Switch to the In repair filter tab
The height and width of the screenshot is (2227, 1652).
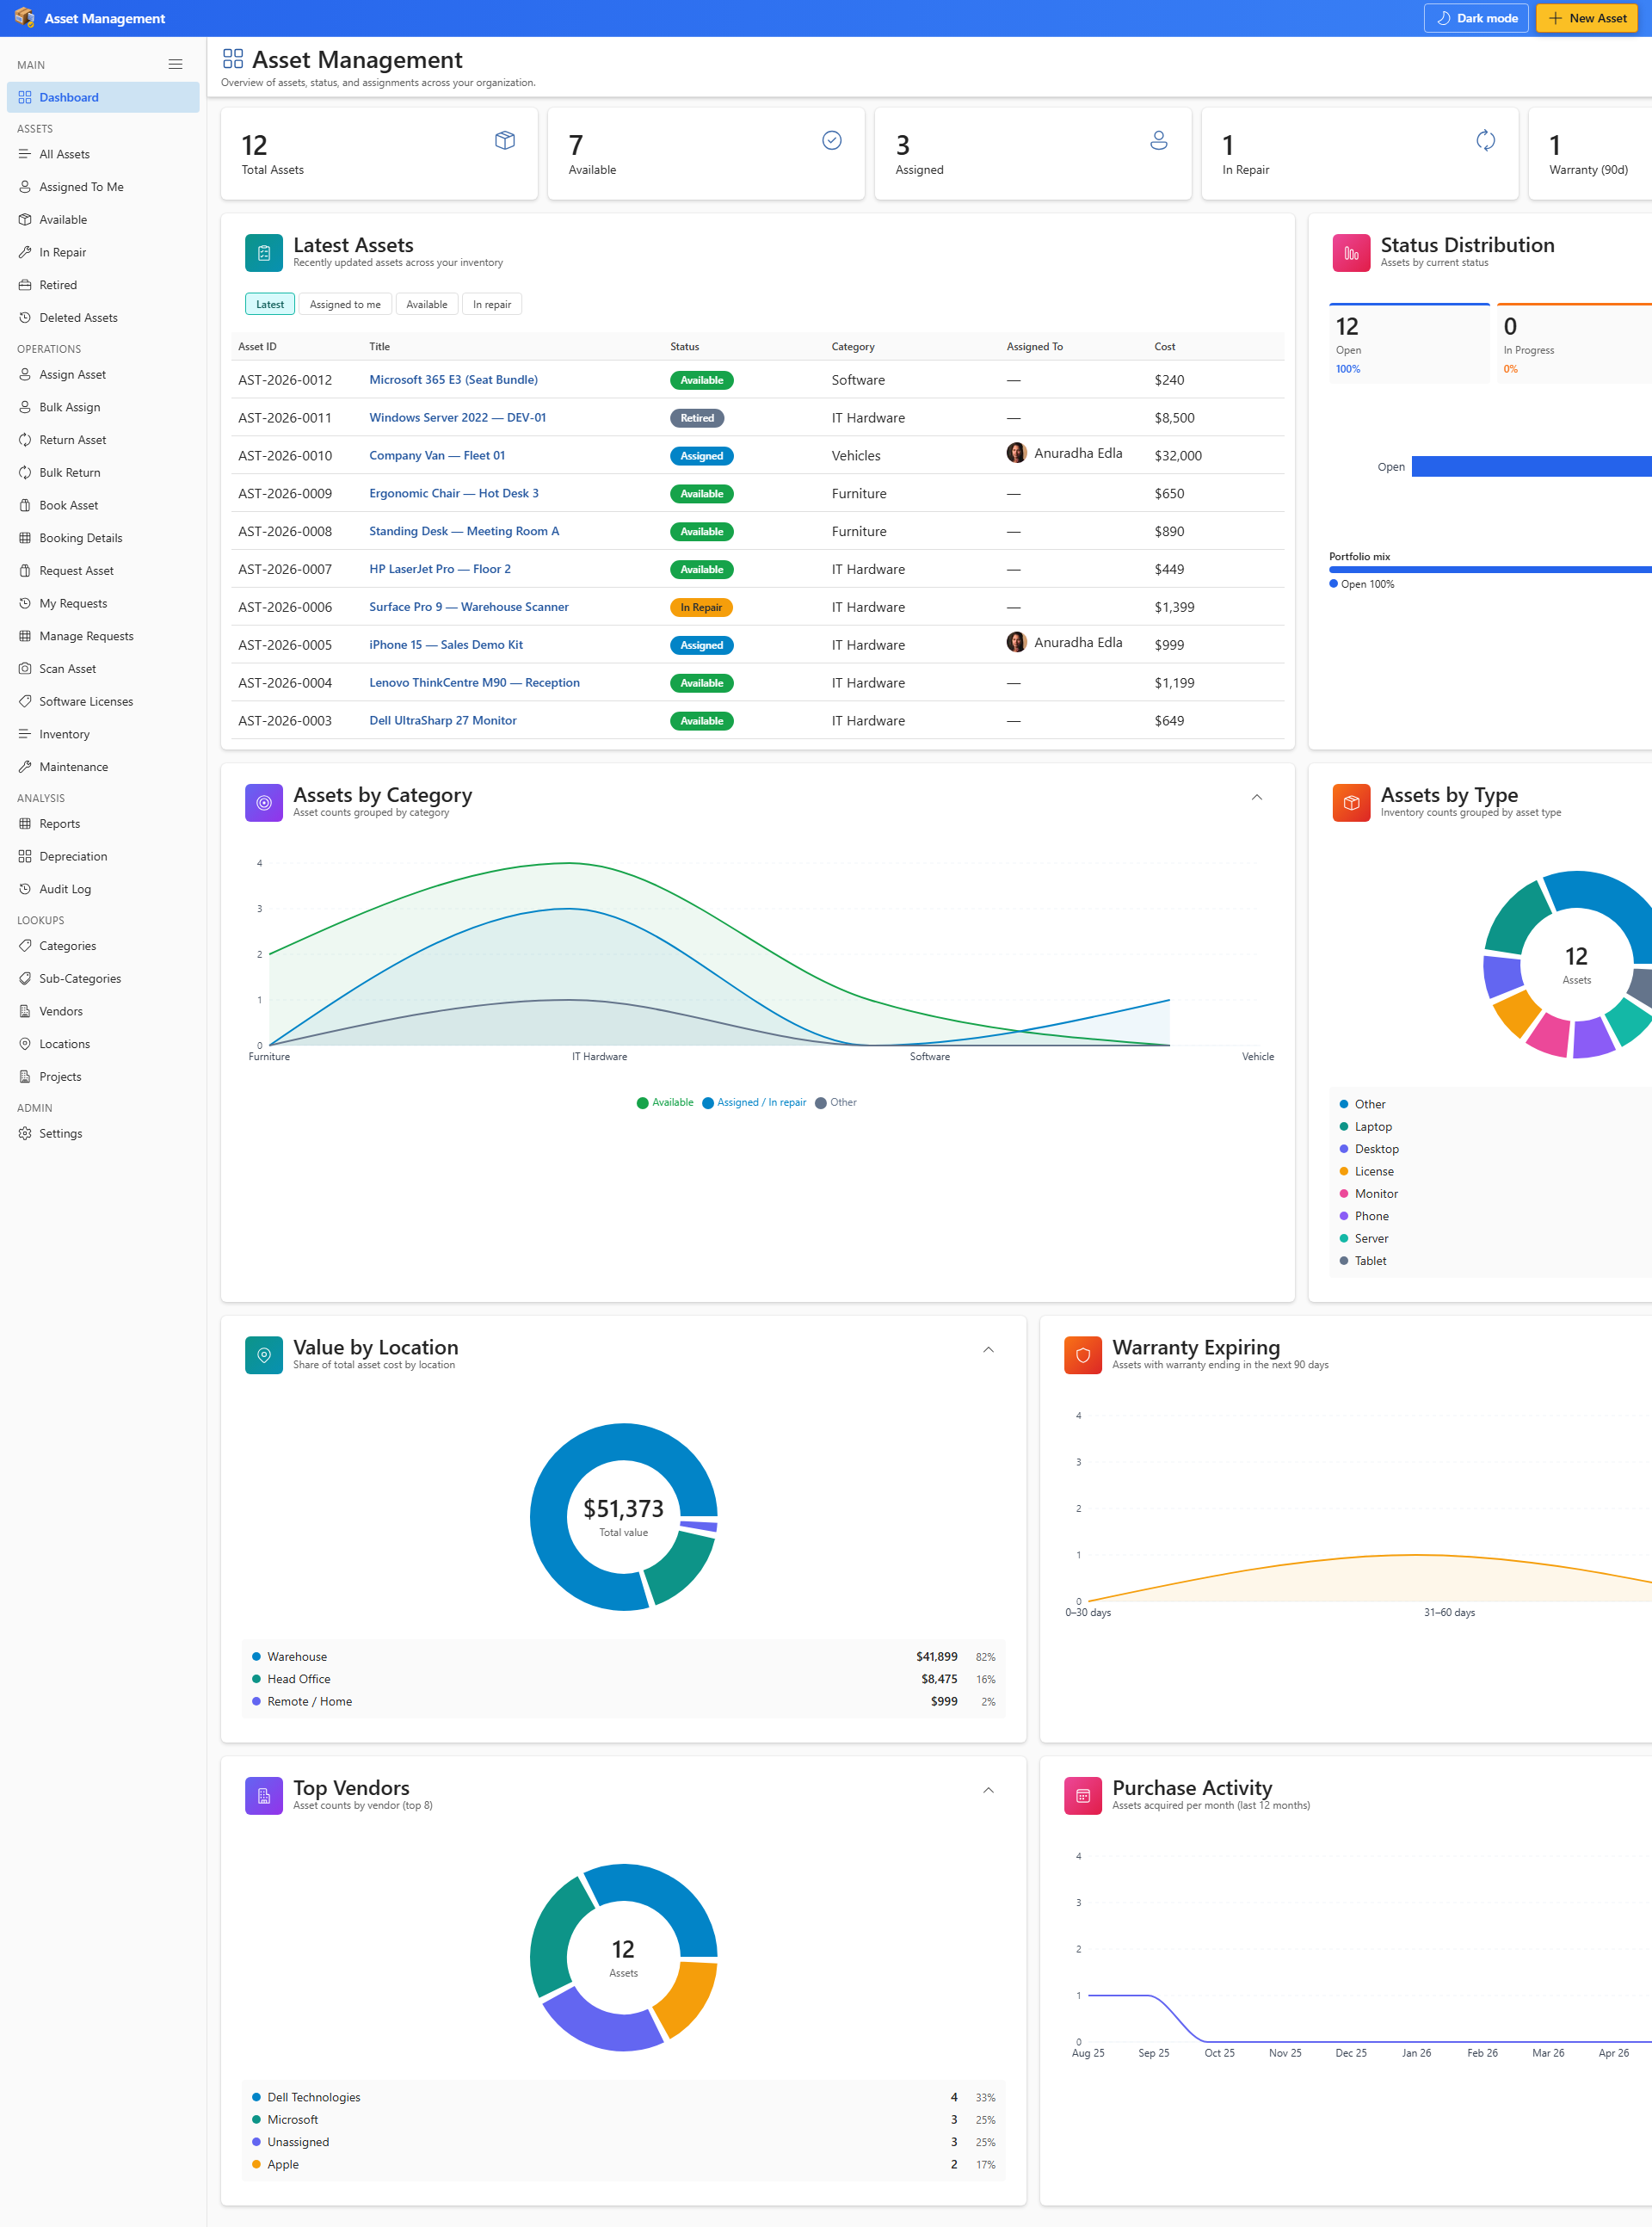click(x=492, y=304)
